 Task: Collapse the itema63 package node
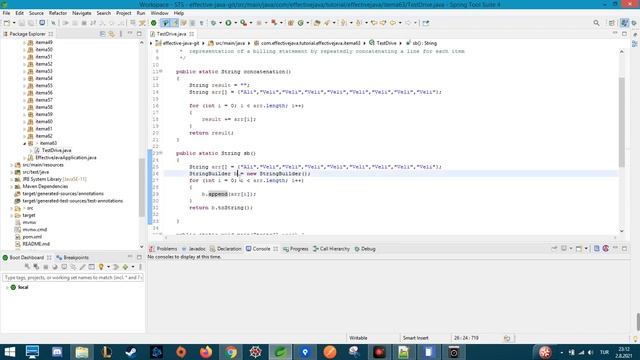click(x=24, y=143)
